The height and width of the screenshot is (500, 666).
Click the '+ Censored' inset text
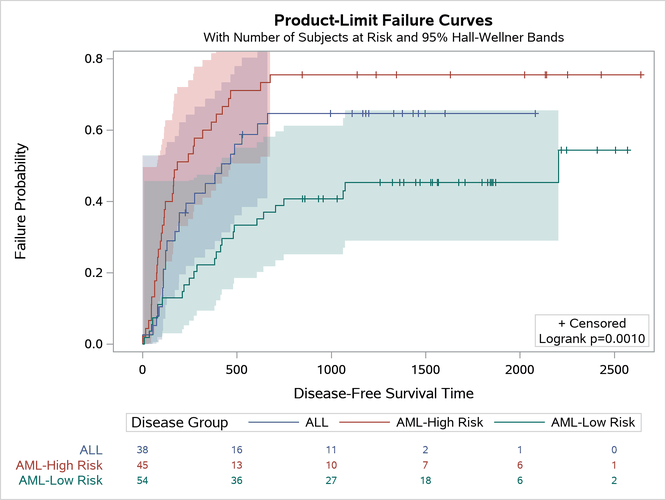click(x=592, y=323)
